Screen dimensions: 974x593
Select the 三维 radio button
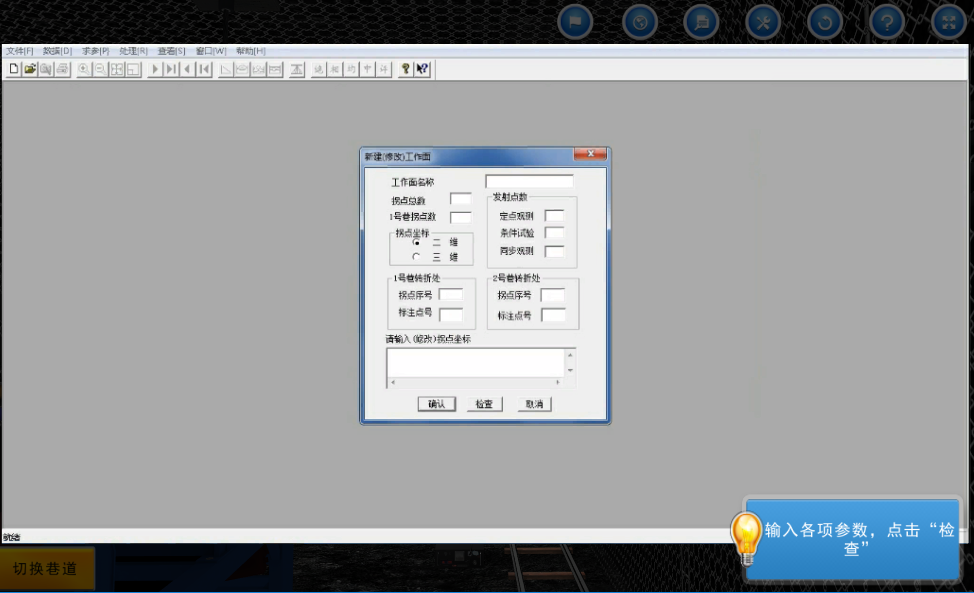tap(416, 257)
